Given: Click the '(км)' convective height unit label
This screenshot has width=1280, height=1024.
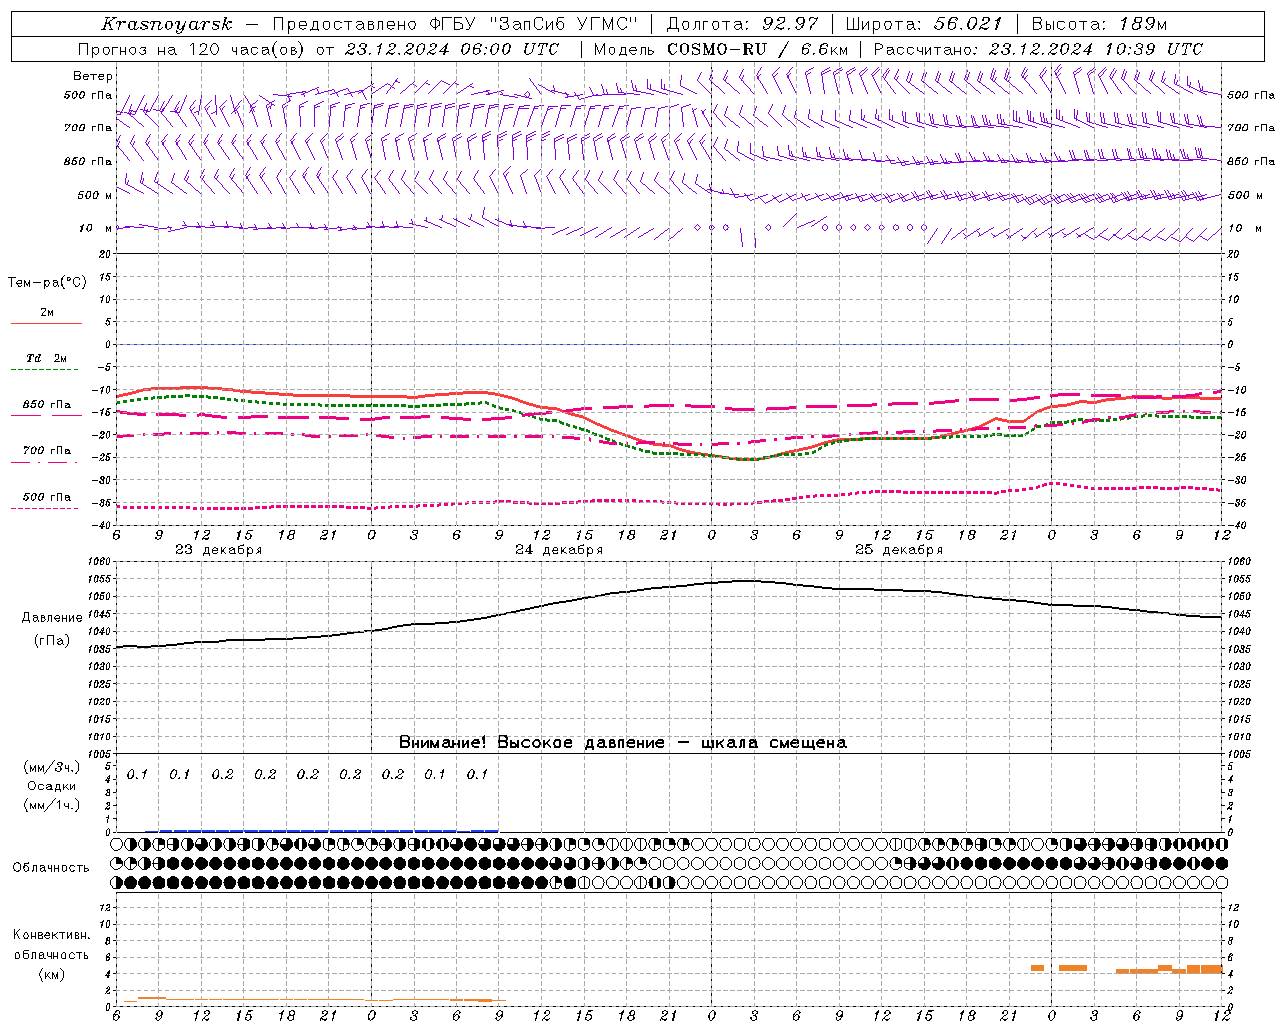Looking at the screenshot, I should point(52,974).
